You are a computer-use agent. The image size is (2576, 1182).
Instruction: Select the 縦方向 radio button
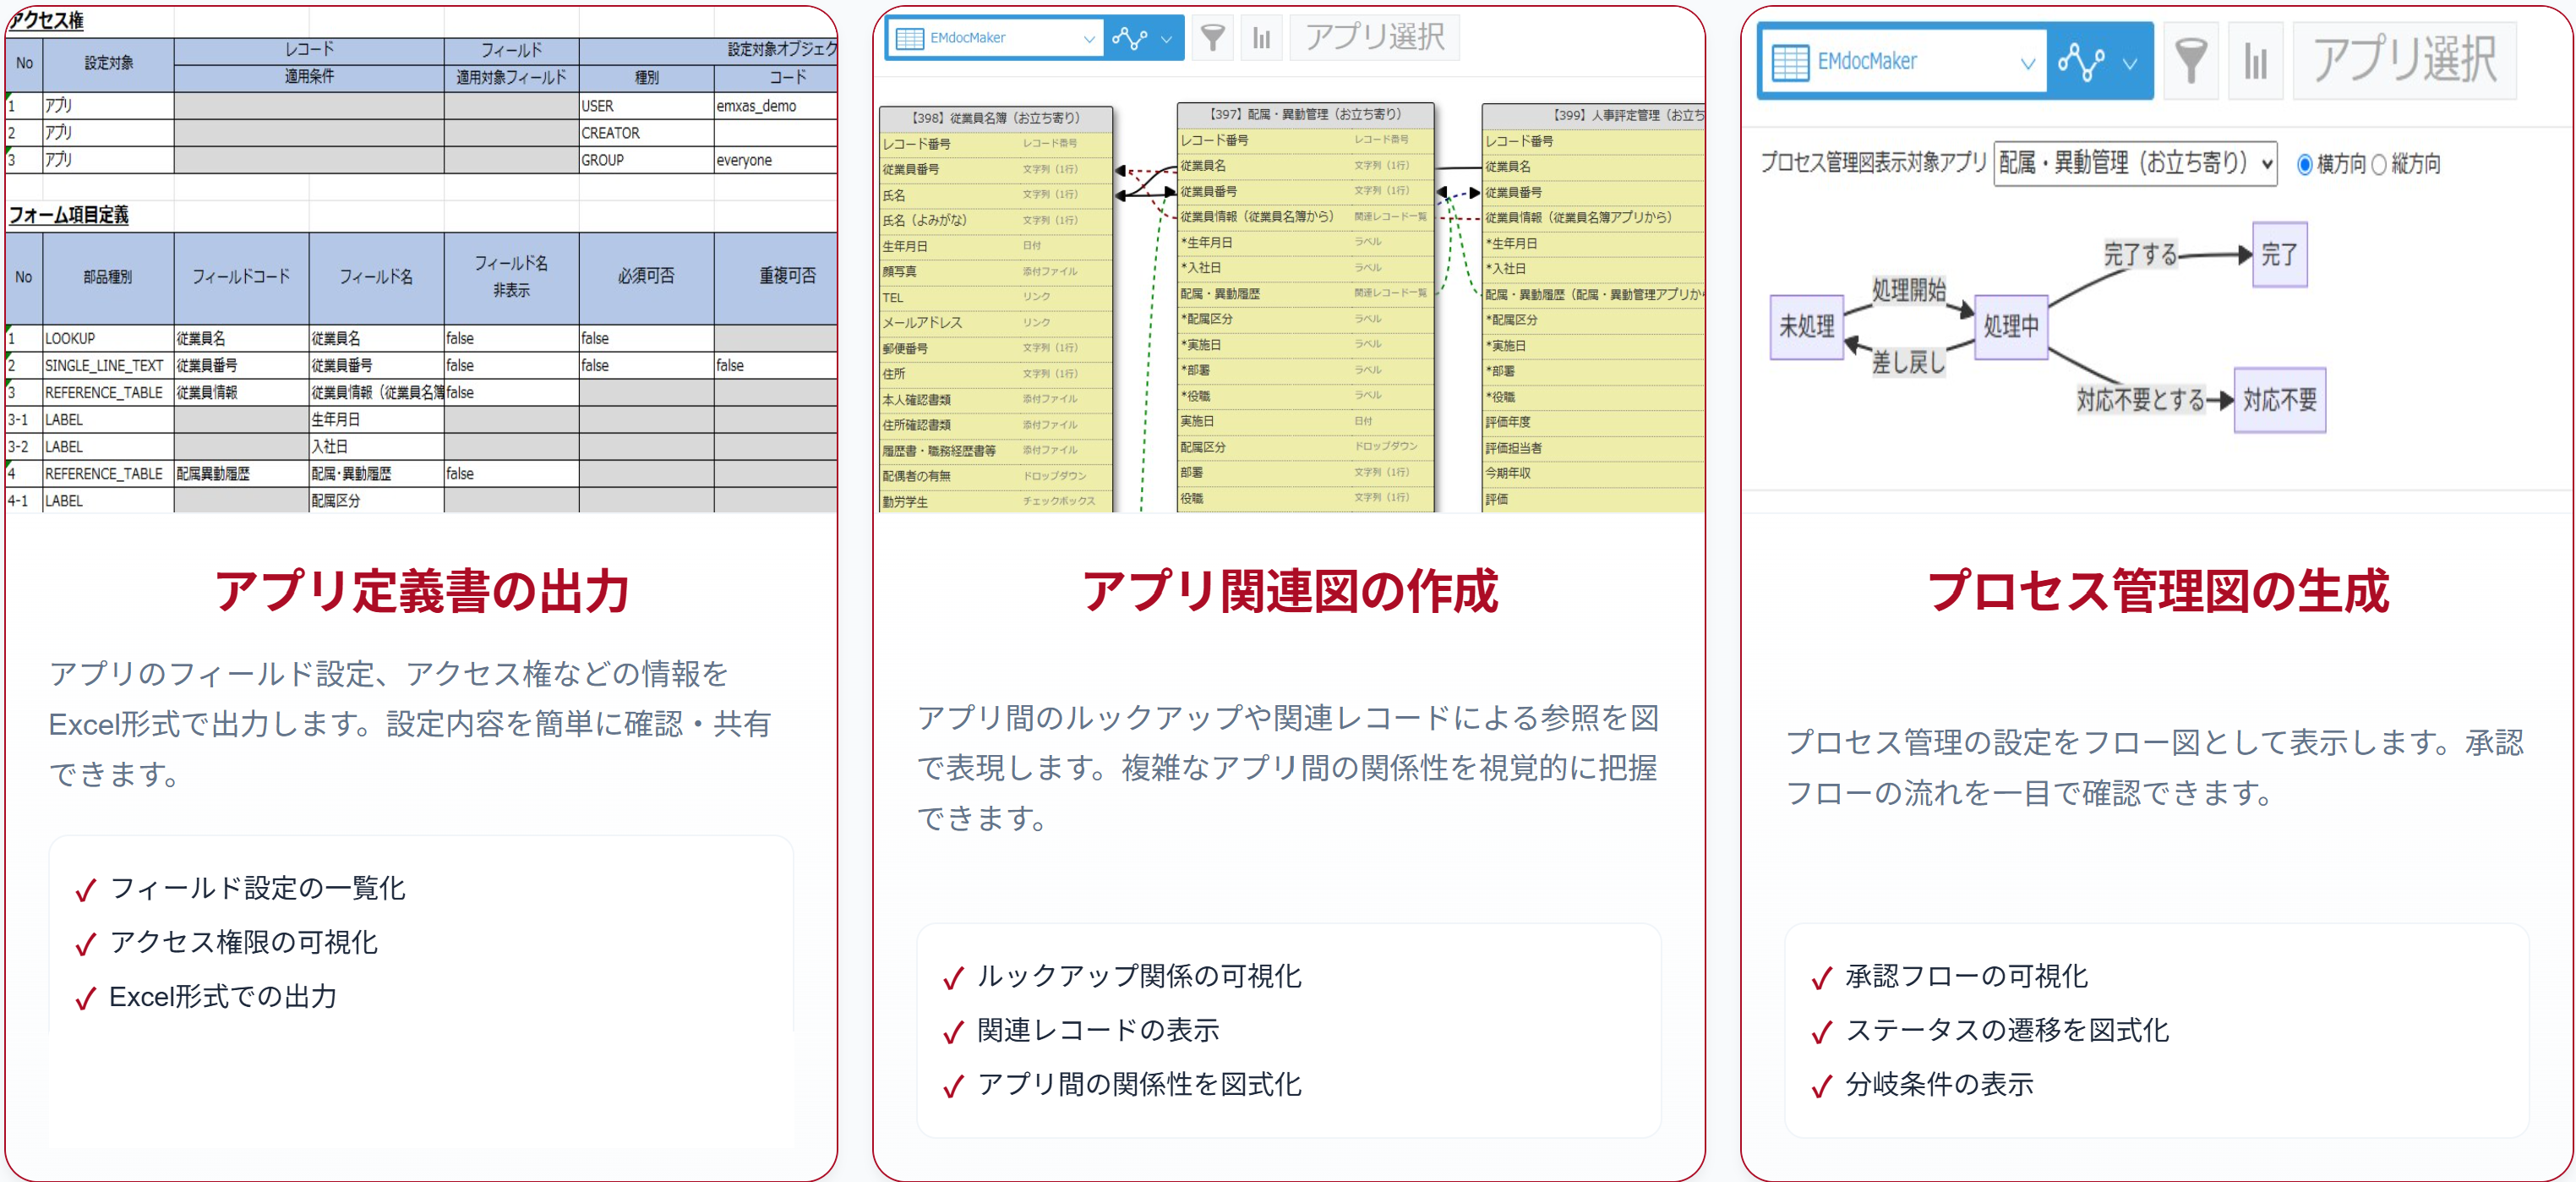pyautogui.click(x=2379, y=165)
